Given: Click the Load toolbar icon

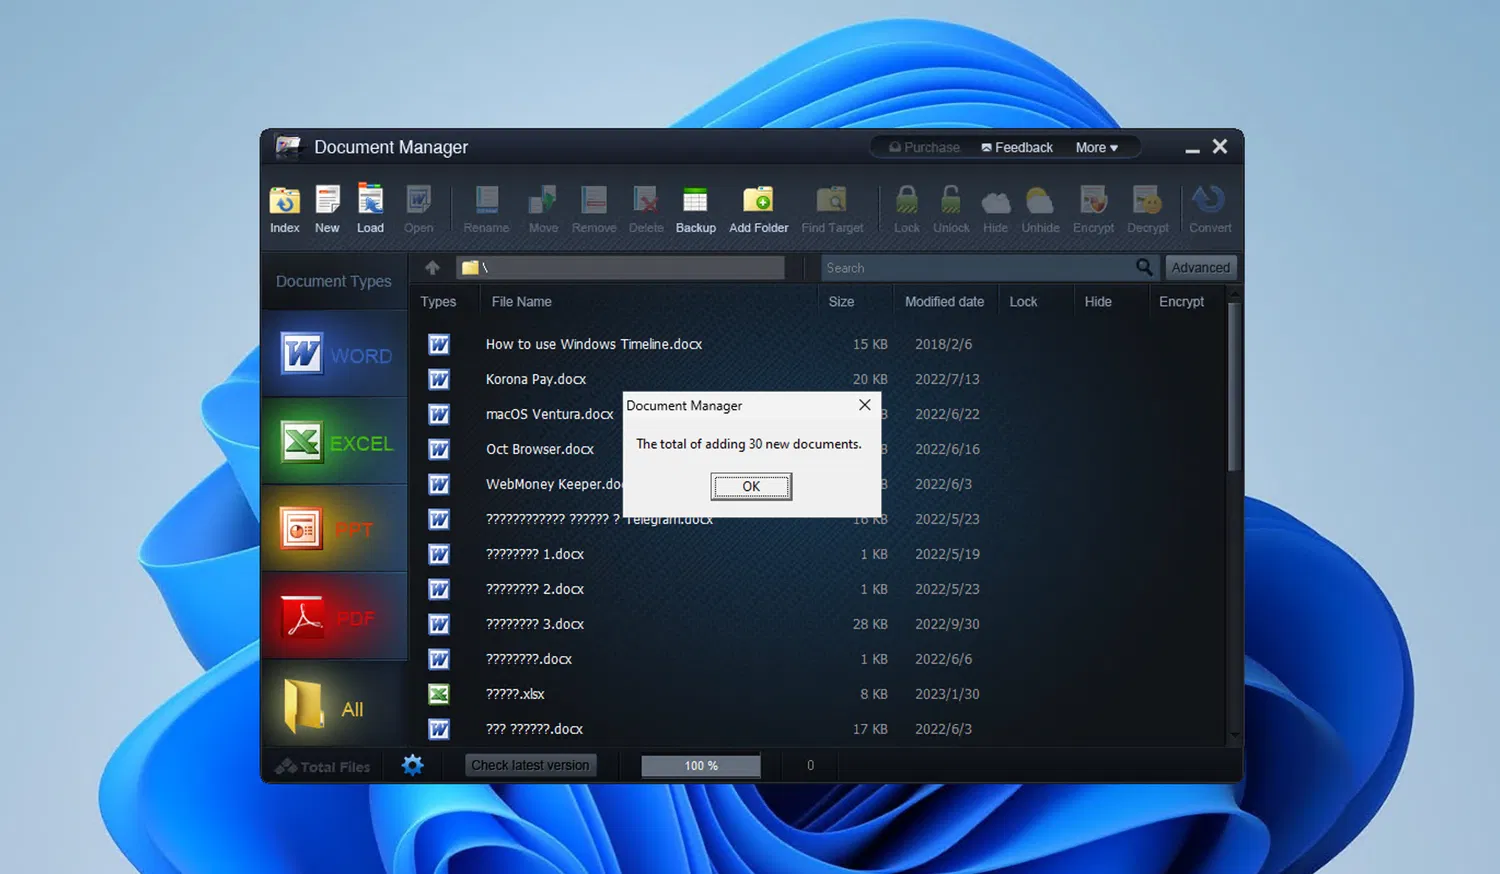Looking at the screenshot, I should click(370, 201).
